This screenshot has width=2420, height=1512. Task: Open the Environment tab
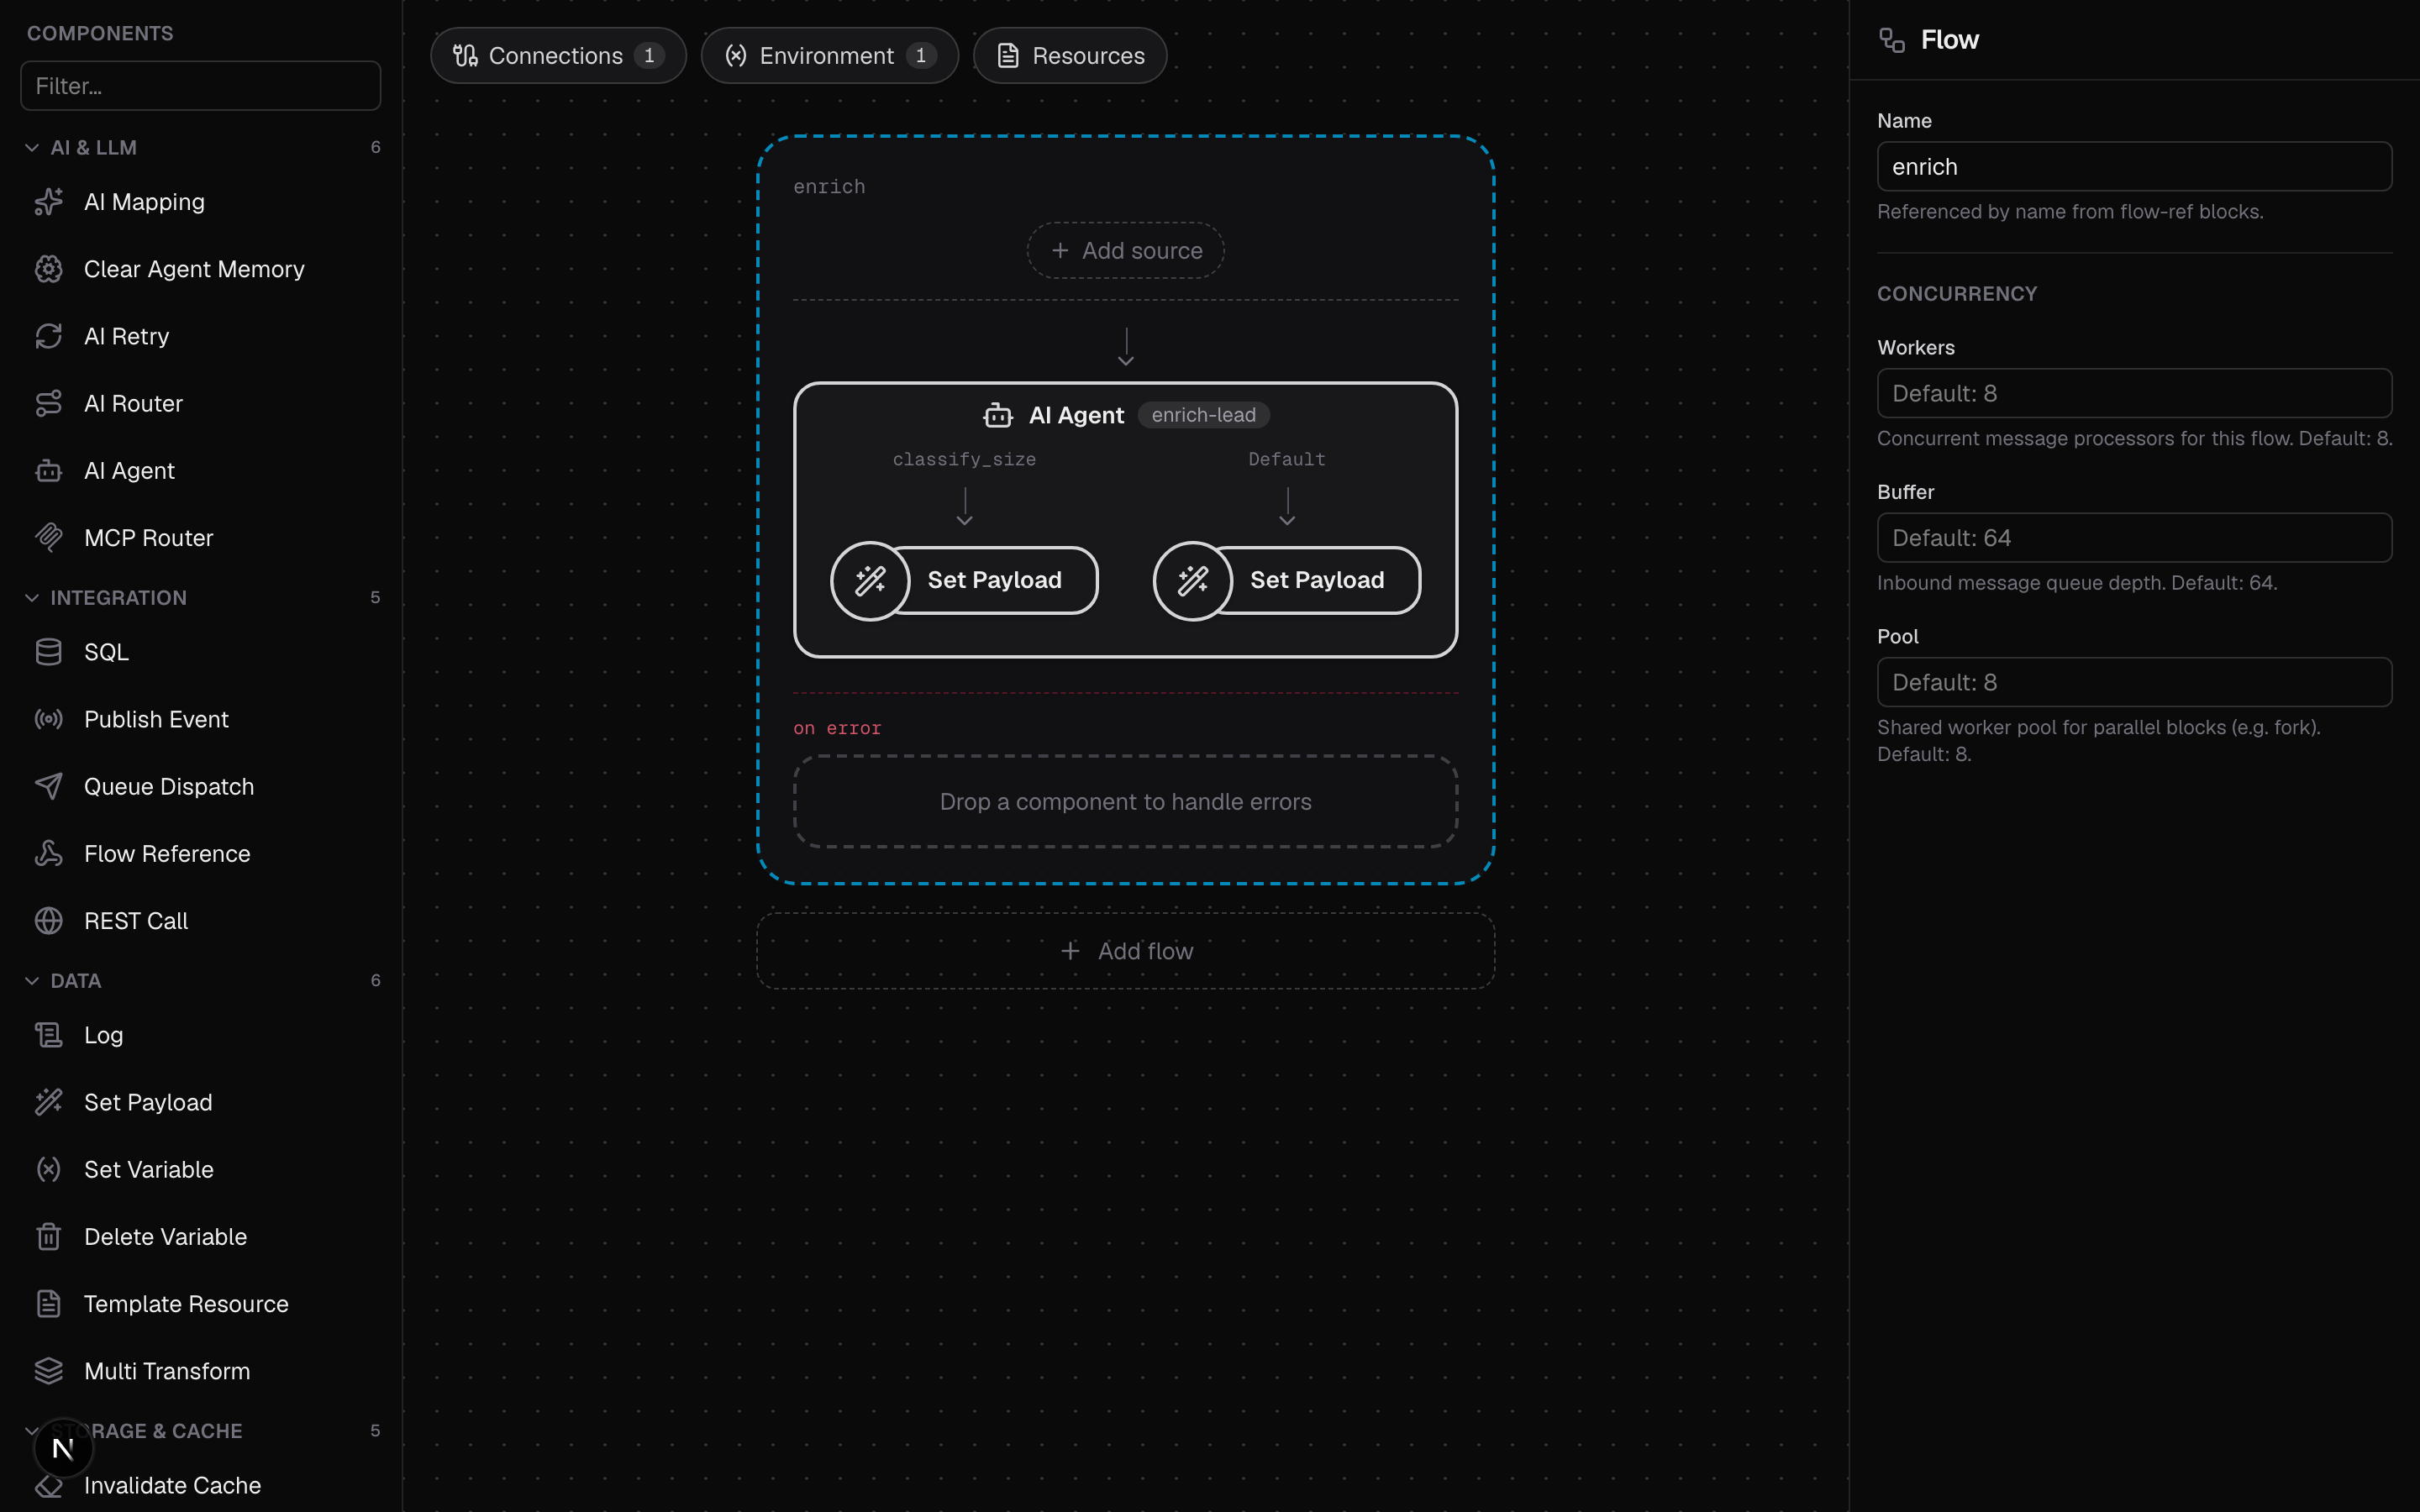pos(829,55)
